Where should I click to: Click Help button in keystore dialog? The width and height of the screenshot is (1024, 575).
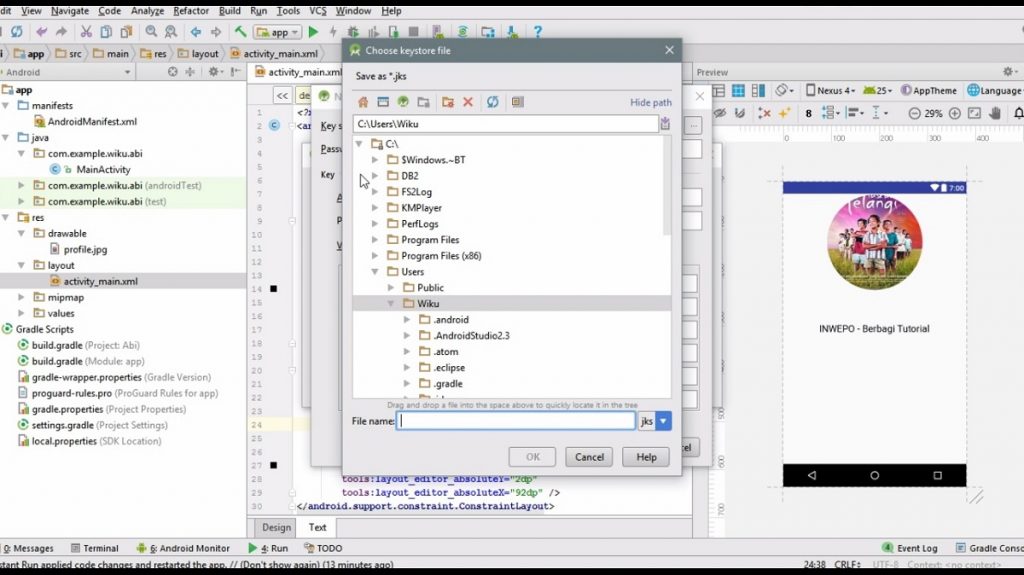click(646, 457)
